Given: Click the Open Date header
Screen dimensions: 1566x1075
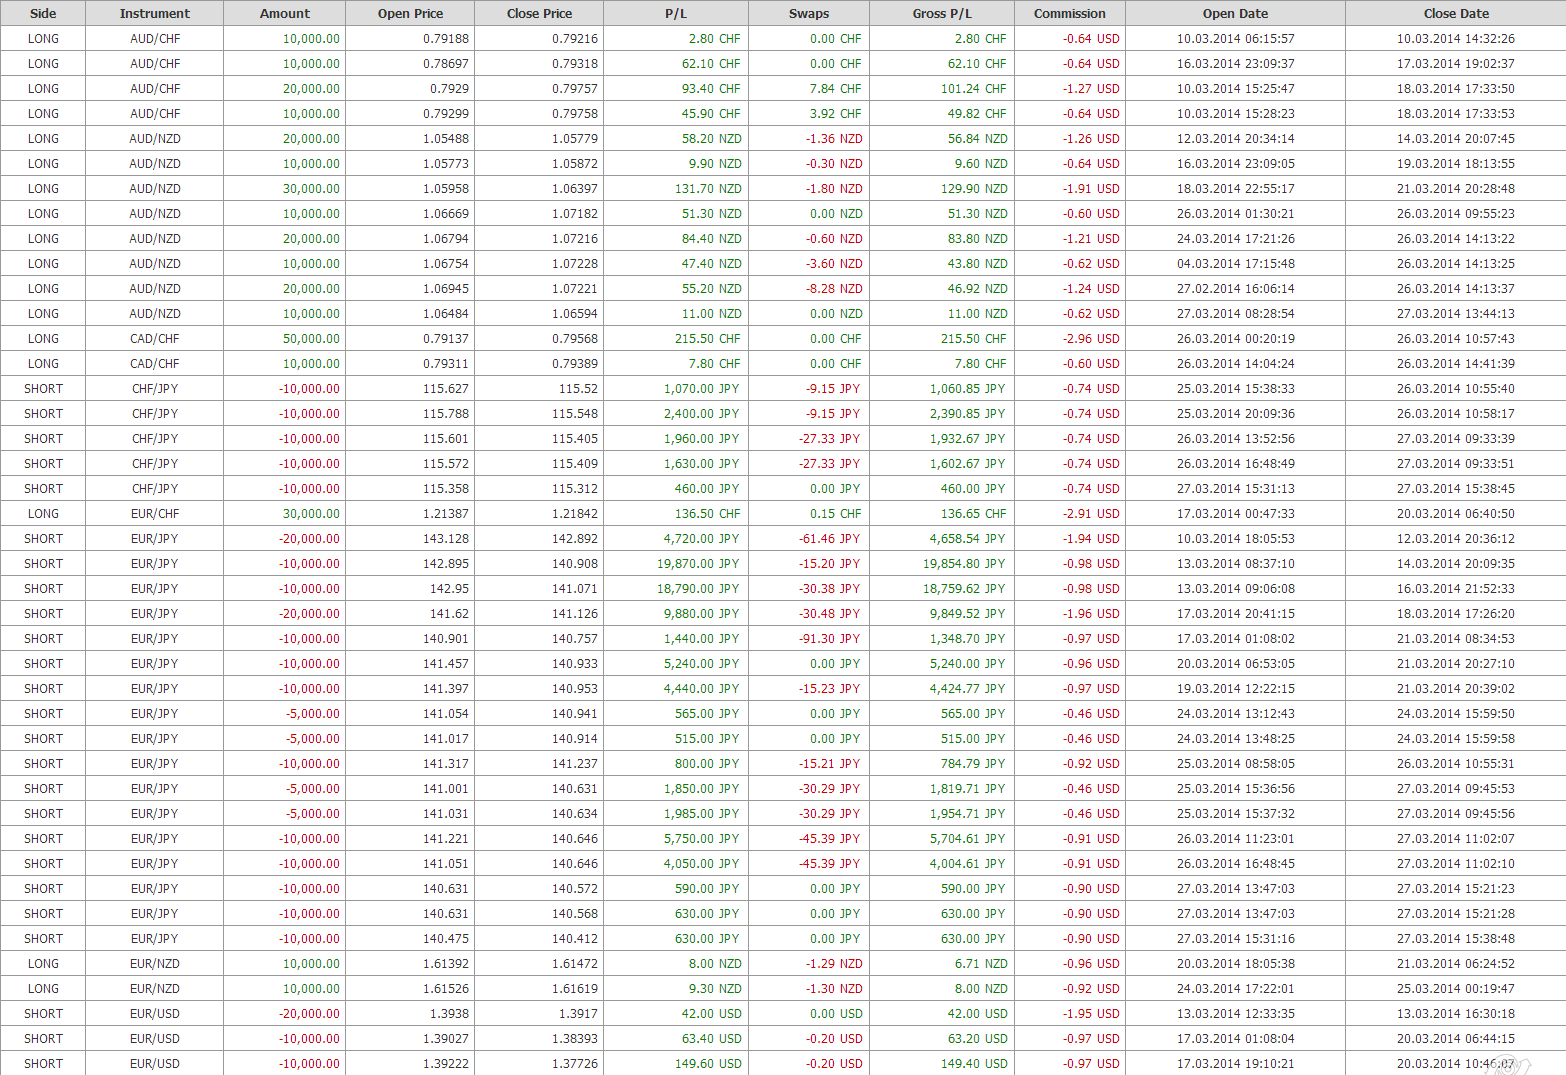Looking at the screenshot, I should tap(1235, 13).
